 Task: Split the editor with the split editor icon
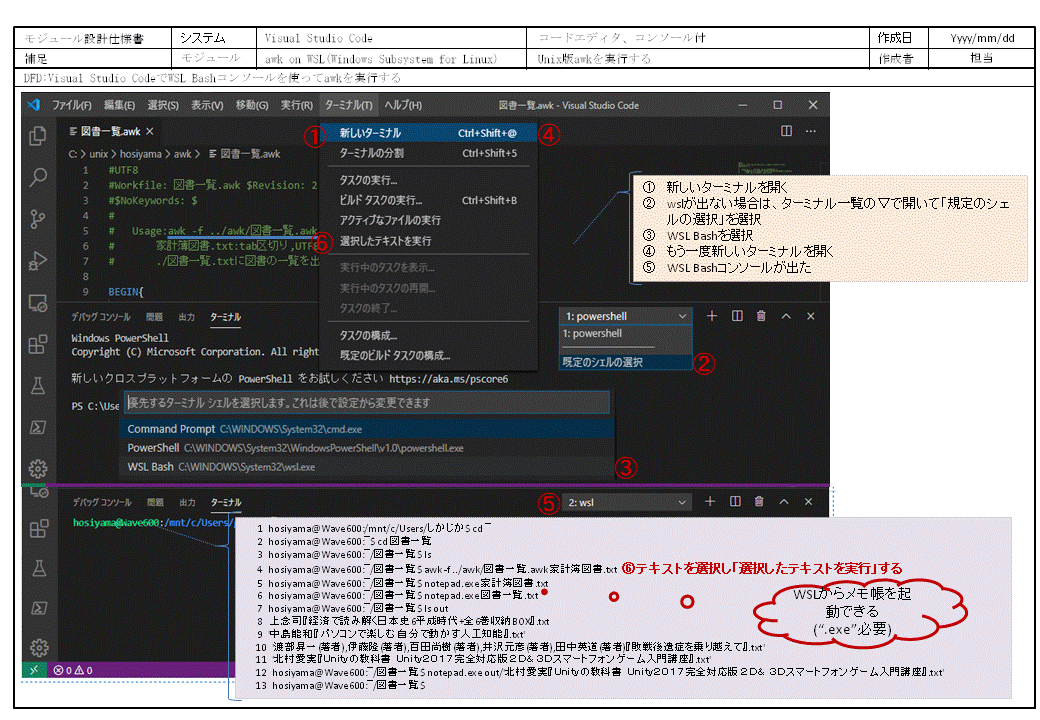pyautogui.click(x=787, y=131)
